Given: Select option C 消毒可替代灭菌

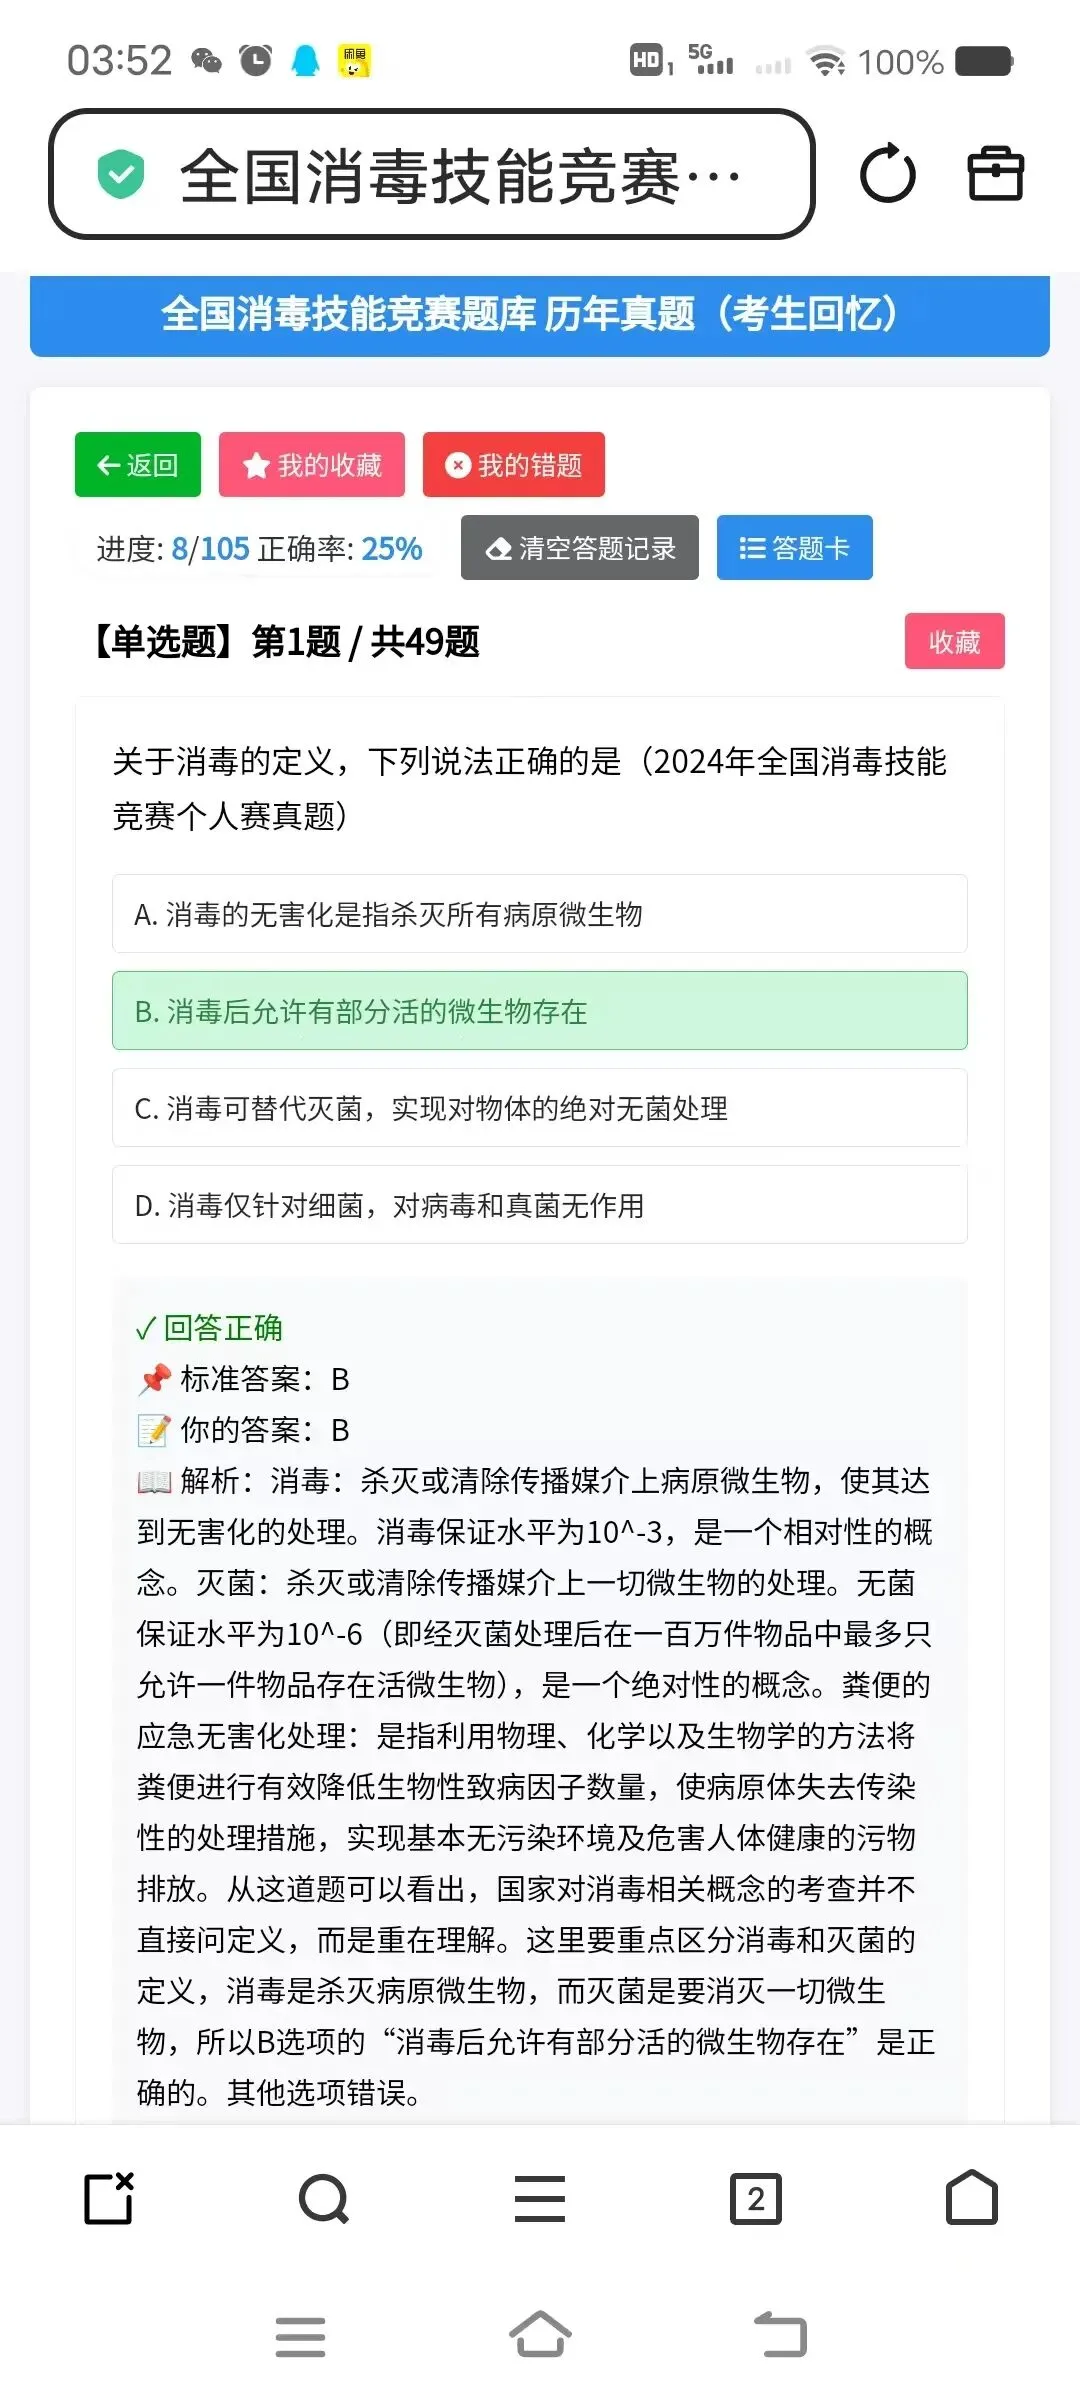Looking at the screenshot, I should click(540, 1108).
